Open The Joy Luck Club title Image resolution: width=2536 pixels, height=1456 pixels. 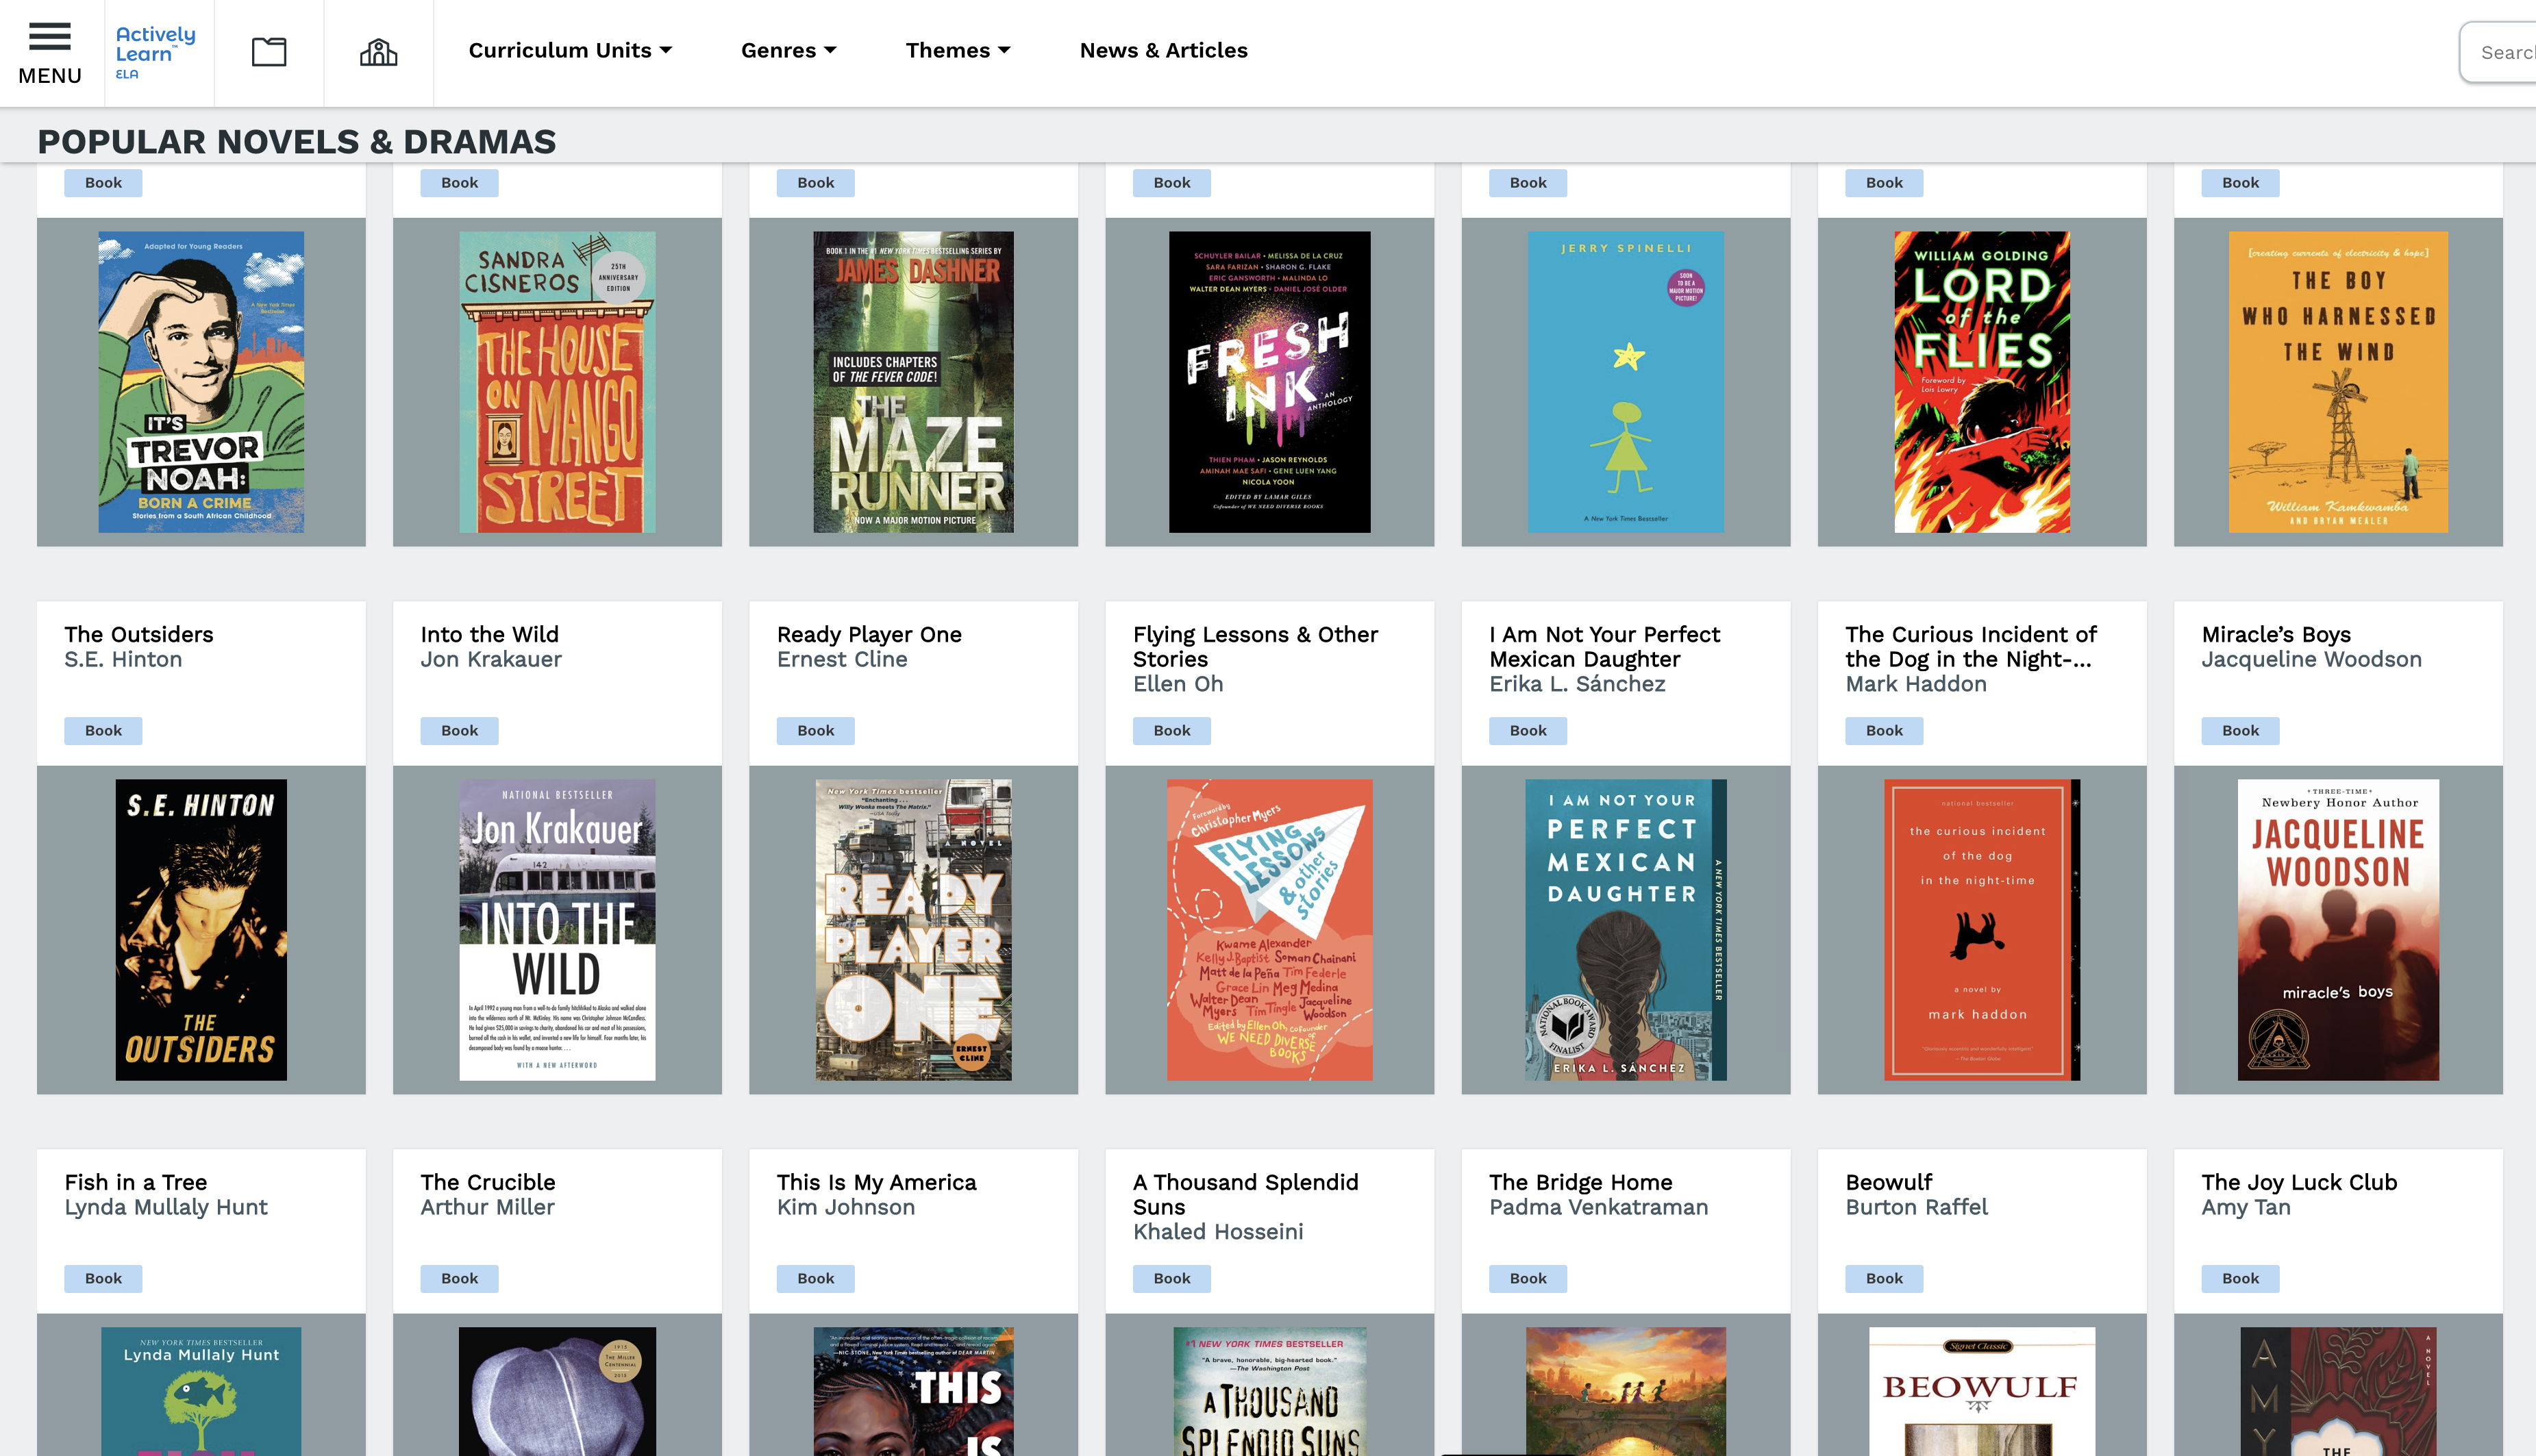pos(2299,1182)
